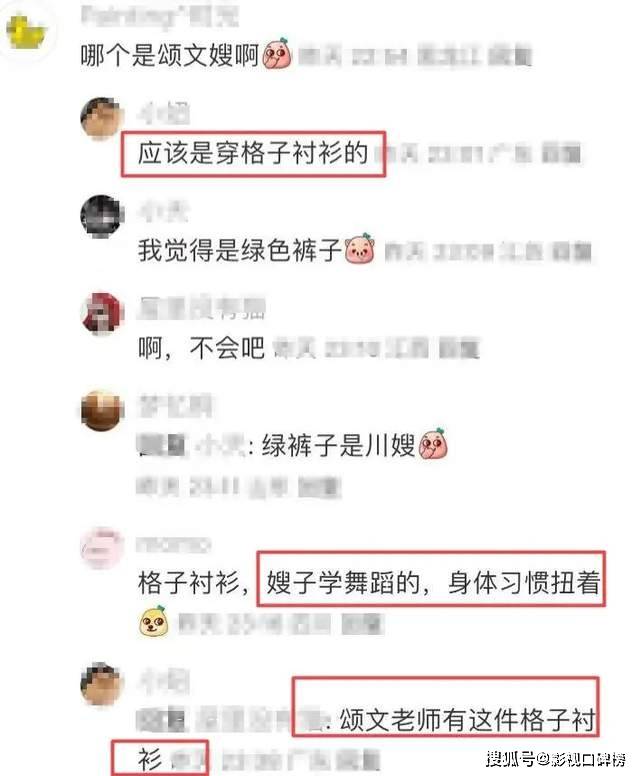The image size is (640, 776).
Task: Click the comment 啊，不会吧
Action: (201, 348)
